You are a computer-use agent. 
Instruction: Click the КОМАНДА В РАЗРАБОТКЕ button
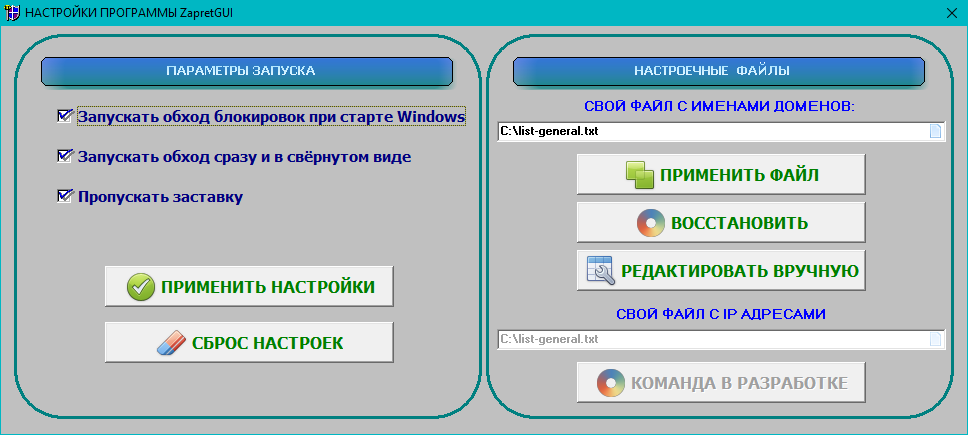(721, 383)
